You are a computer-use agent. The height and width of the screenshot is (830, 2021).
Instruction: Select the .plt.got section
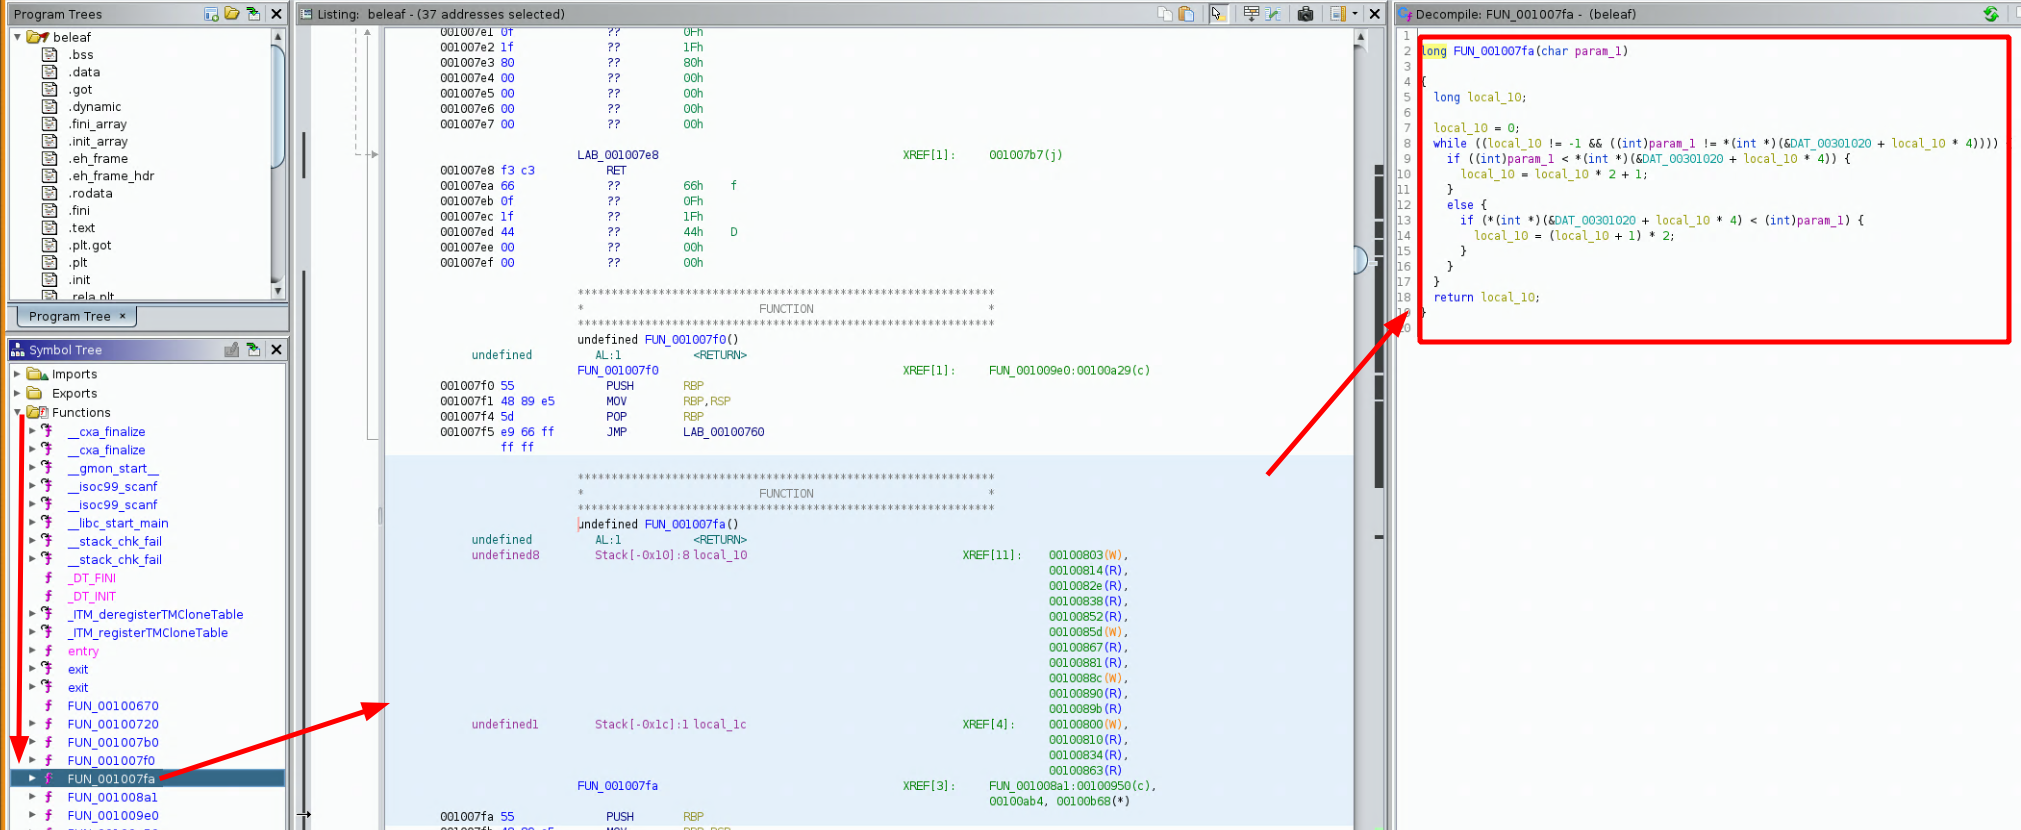pyautogui.click(x=90, y=246)
